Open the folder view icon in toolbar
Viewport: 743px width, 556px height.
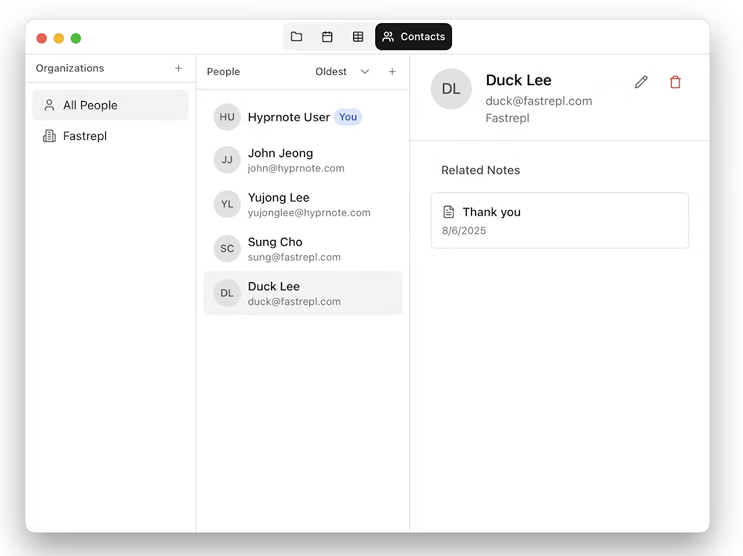(296, 37)
